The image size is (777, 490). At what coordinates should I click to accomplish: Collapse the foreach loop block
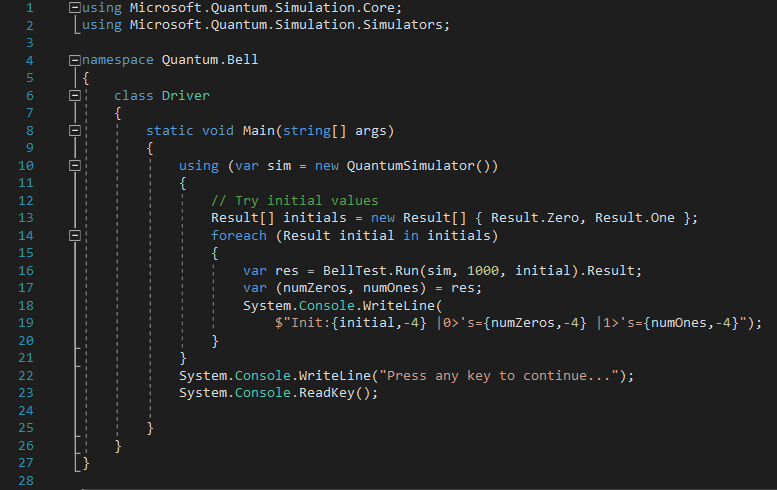pyautogui.click(x=75, y=236)
